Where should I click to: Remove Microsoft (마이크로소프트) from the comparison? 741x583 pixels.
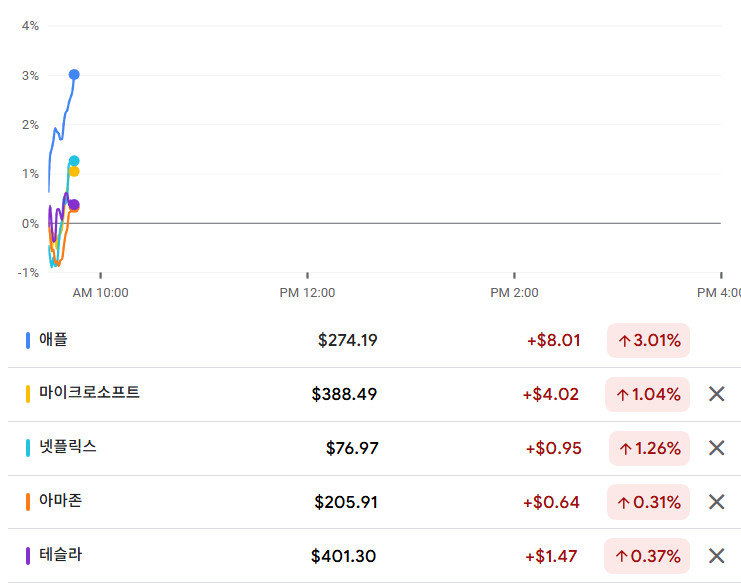tap(716, 394)
